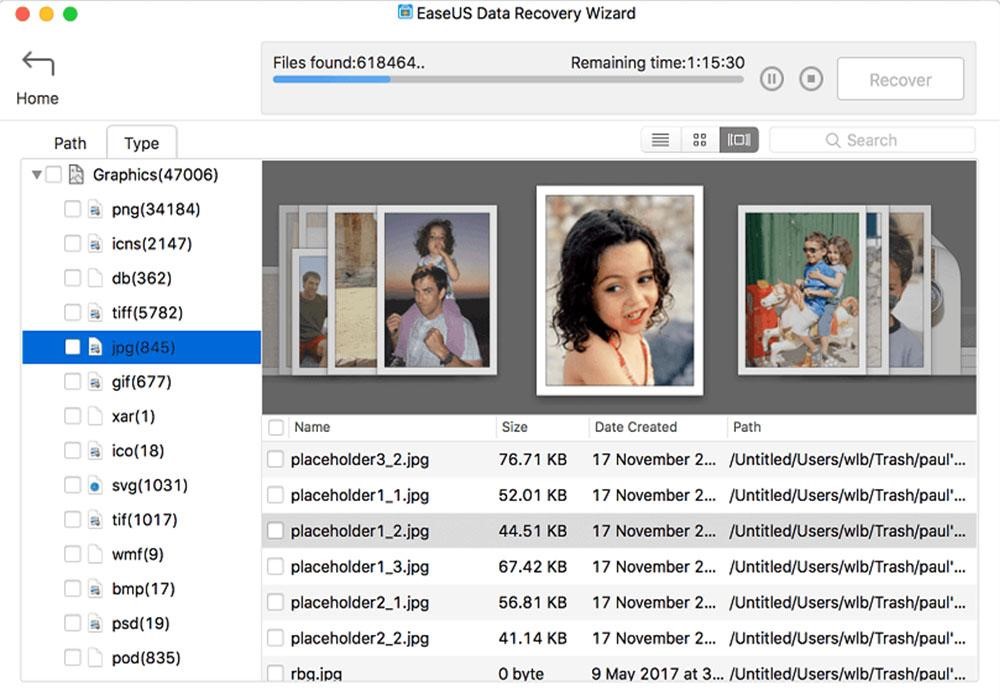The width and height of the screenshot is (1000, 700).
Task: Click the 76.71 KB size cell
Action: click(533, 459)
